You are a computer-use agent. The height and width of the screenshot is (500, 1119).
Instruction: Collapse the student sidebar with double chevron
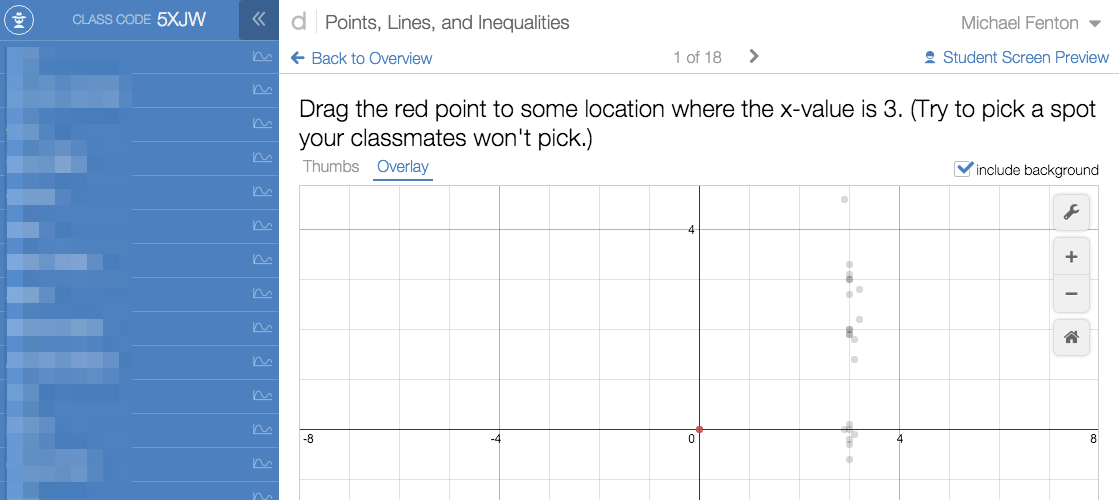pos(258,20)
